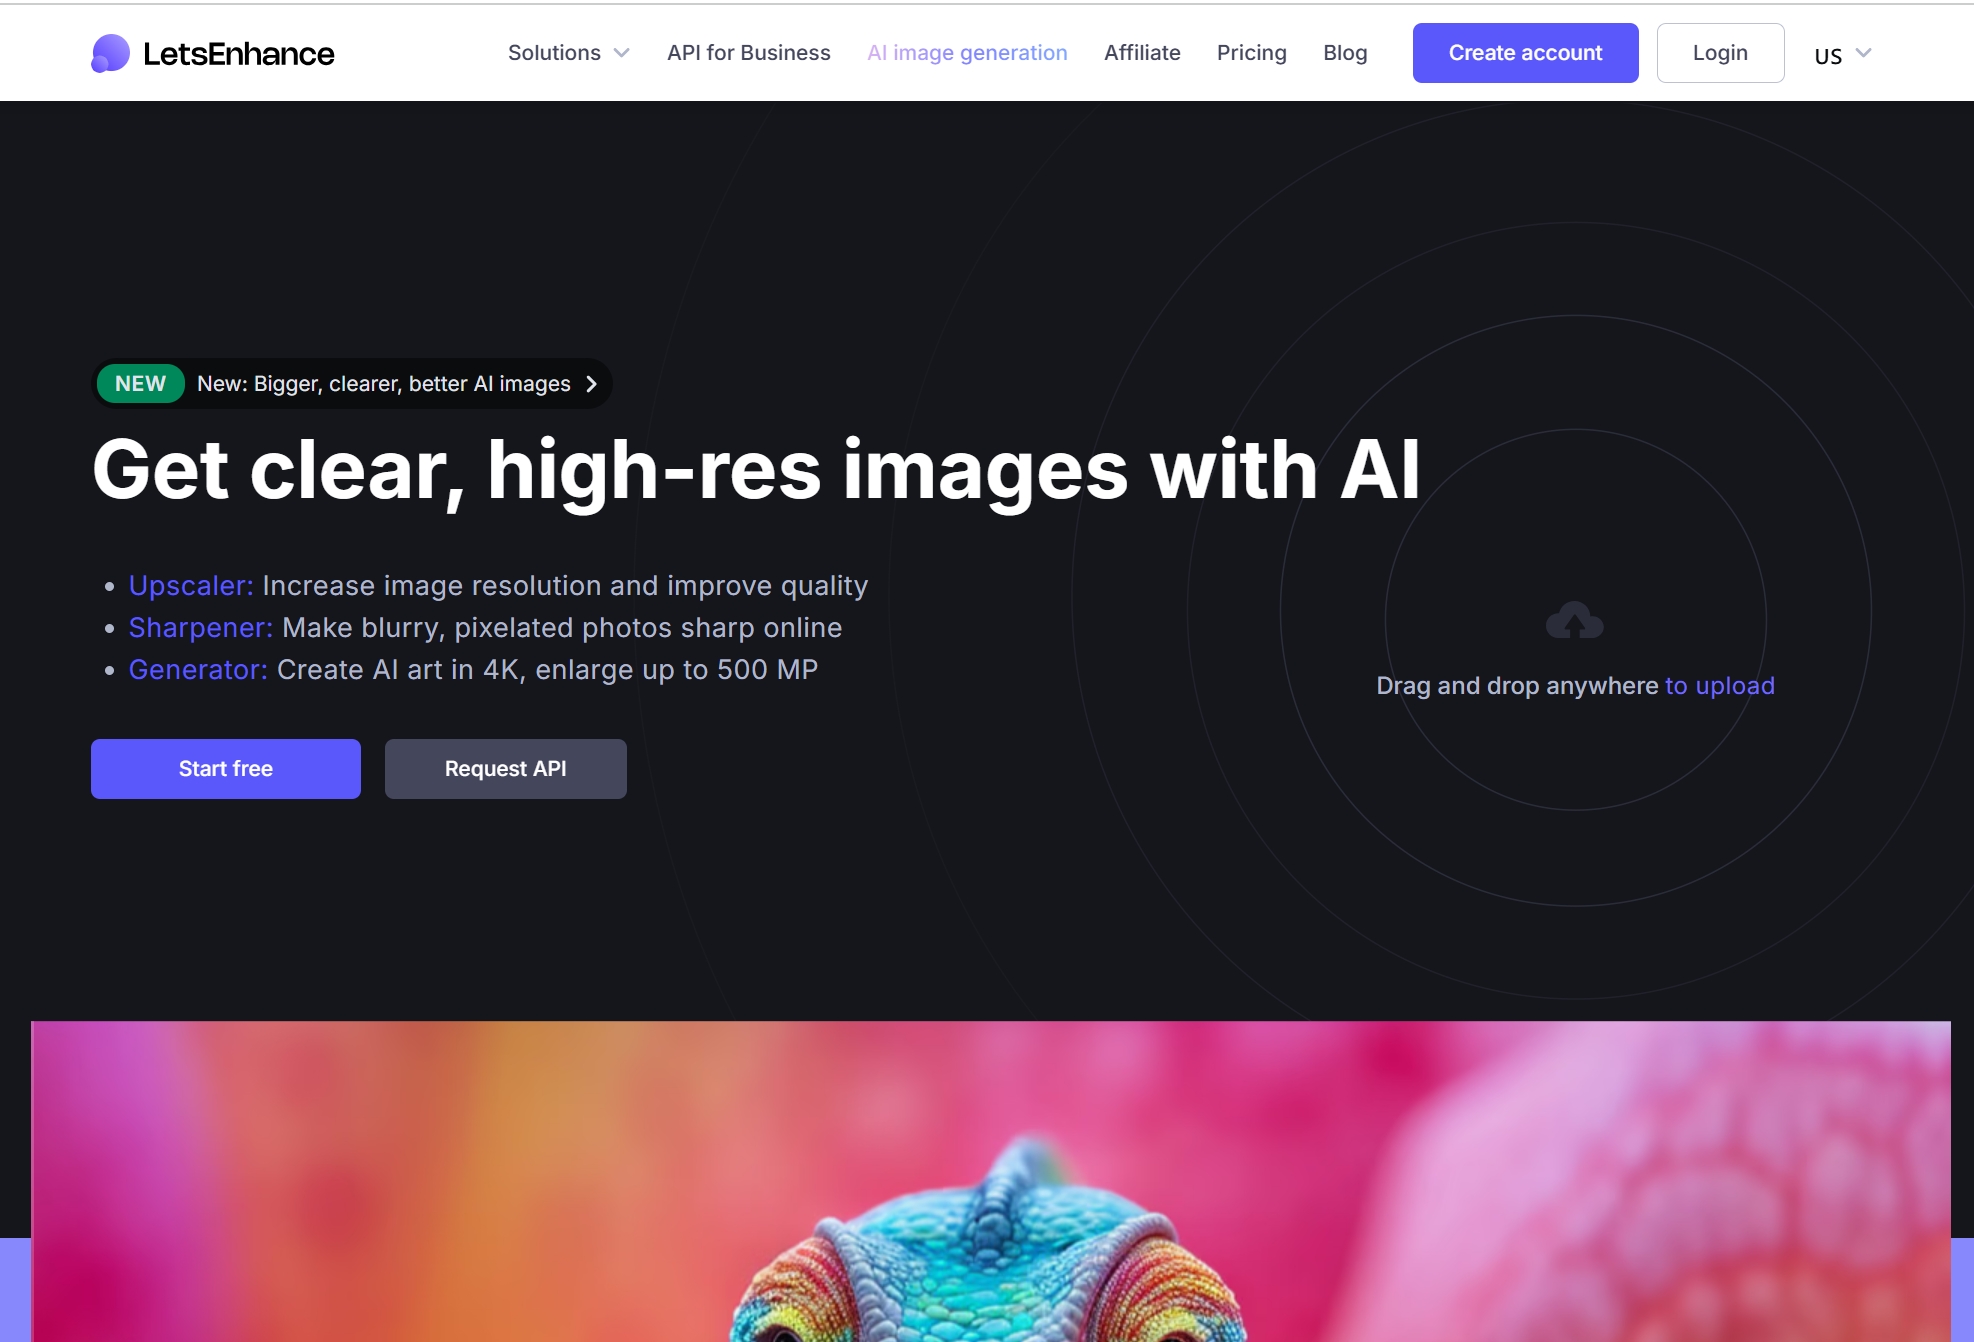1974x1342 pixels.
Task: Click the Login button
Action: pos(1720,53)
